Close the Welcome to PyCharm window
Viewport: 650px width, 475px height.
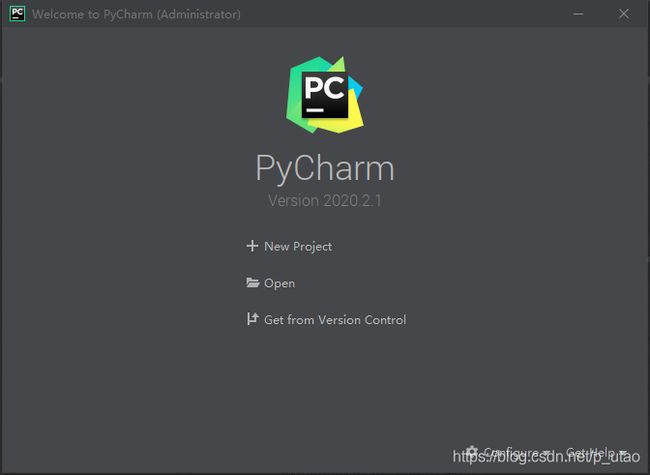point(623,14)
